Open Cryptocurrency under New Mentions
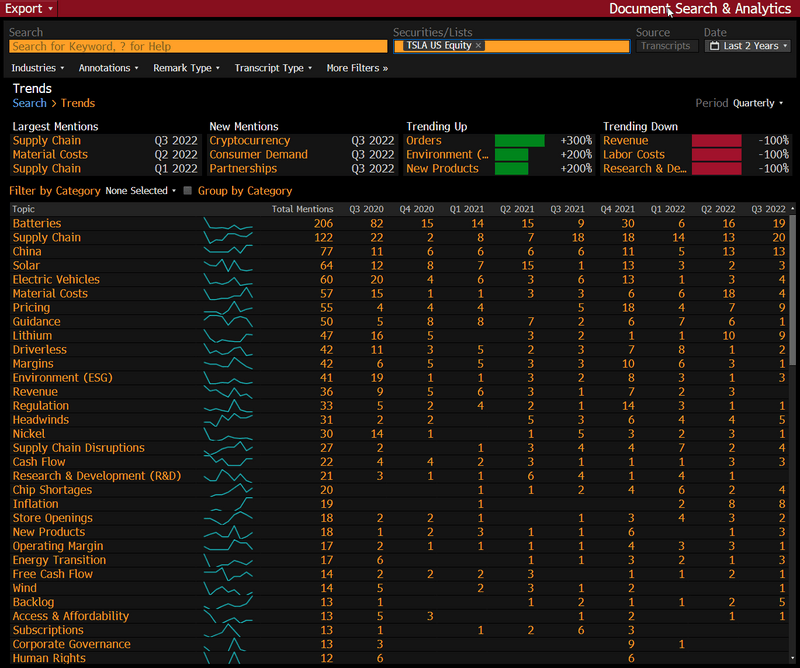The height and width of the screenshot is (668, 800). [x=249, y=141]
